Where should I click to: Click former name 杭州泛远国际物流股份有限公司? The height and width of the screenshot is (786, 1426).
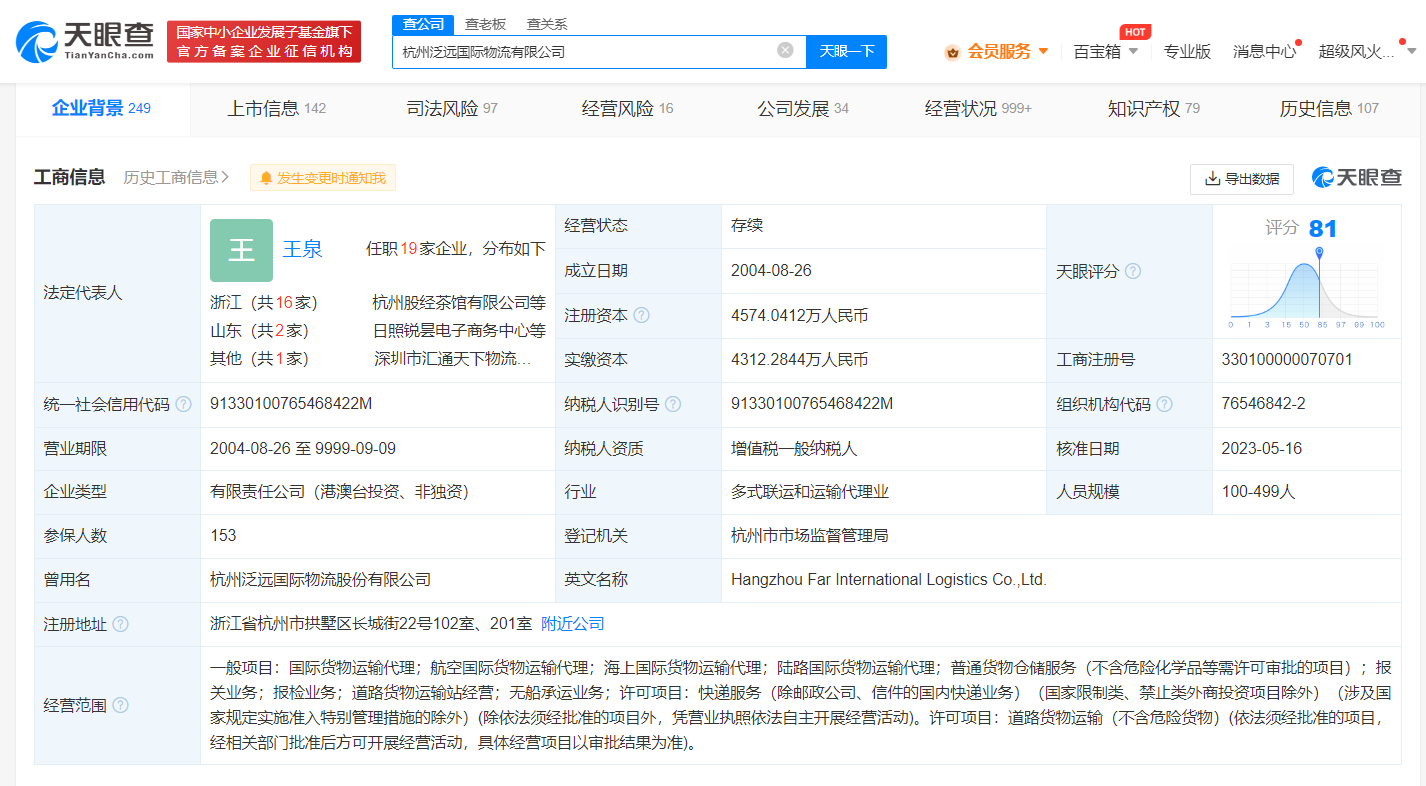[x=320, y=580]
